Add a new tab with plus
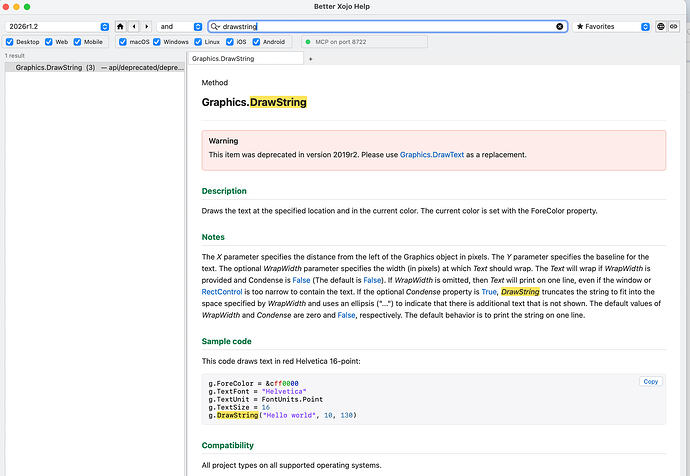Image resolution: width=690 pixels, height=476 pixels. coord(310,59)
